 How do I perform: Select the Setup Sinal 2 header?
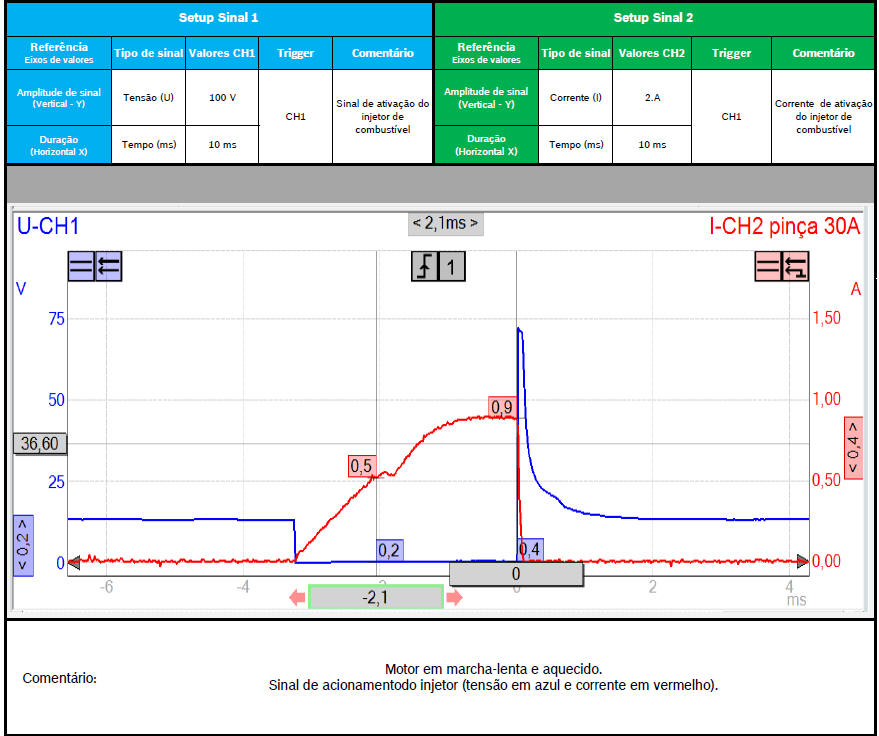(653, 18)
